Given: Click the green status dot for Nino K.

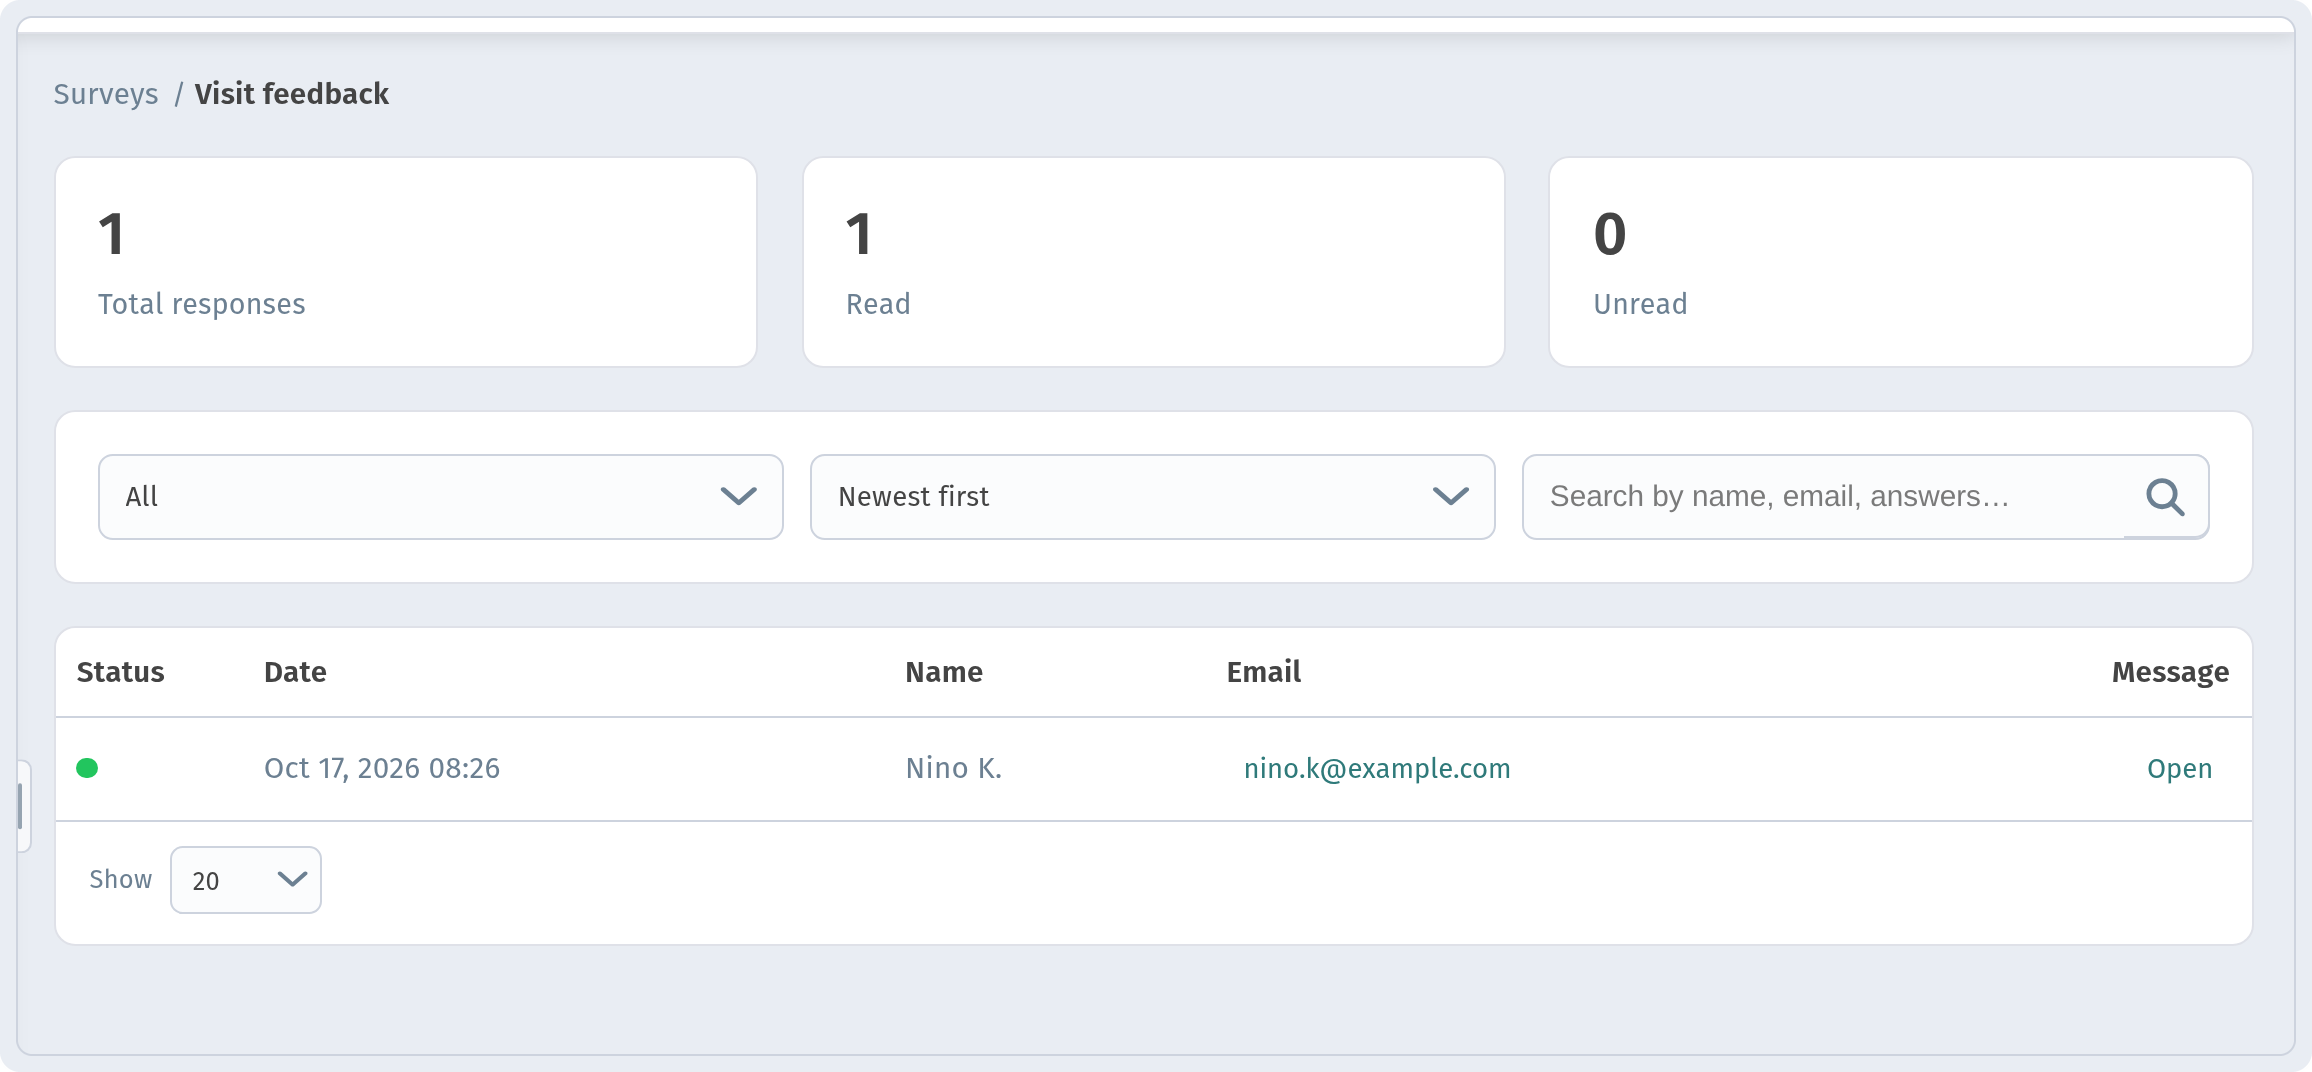Looking at the screenshot, I should coord(87,768).
